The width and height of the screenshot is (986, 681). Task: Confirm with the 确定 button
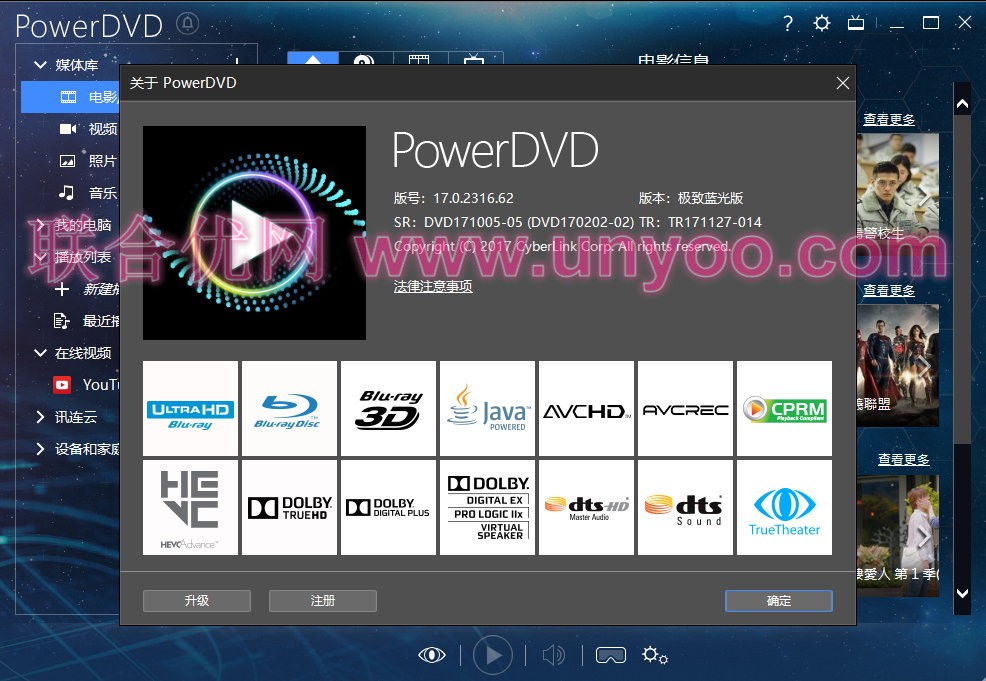click(x=778, y=601)
